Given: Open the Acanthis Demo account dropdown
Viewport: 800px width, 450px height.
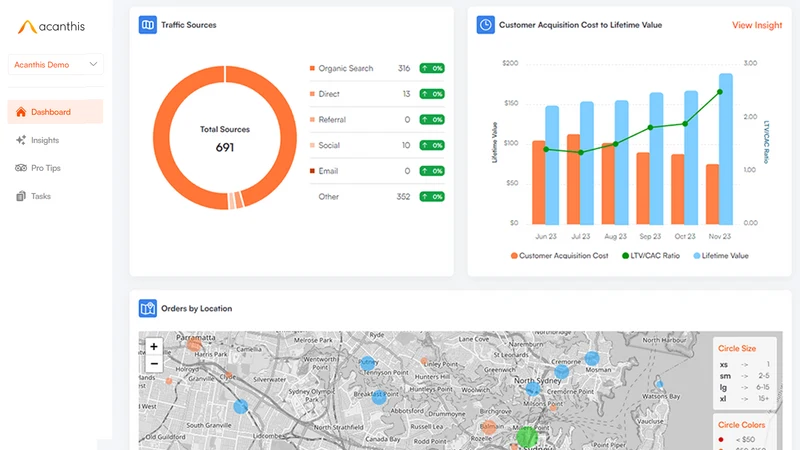Looking at the screenshot, I should [56, 64].
